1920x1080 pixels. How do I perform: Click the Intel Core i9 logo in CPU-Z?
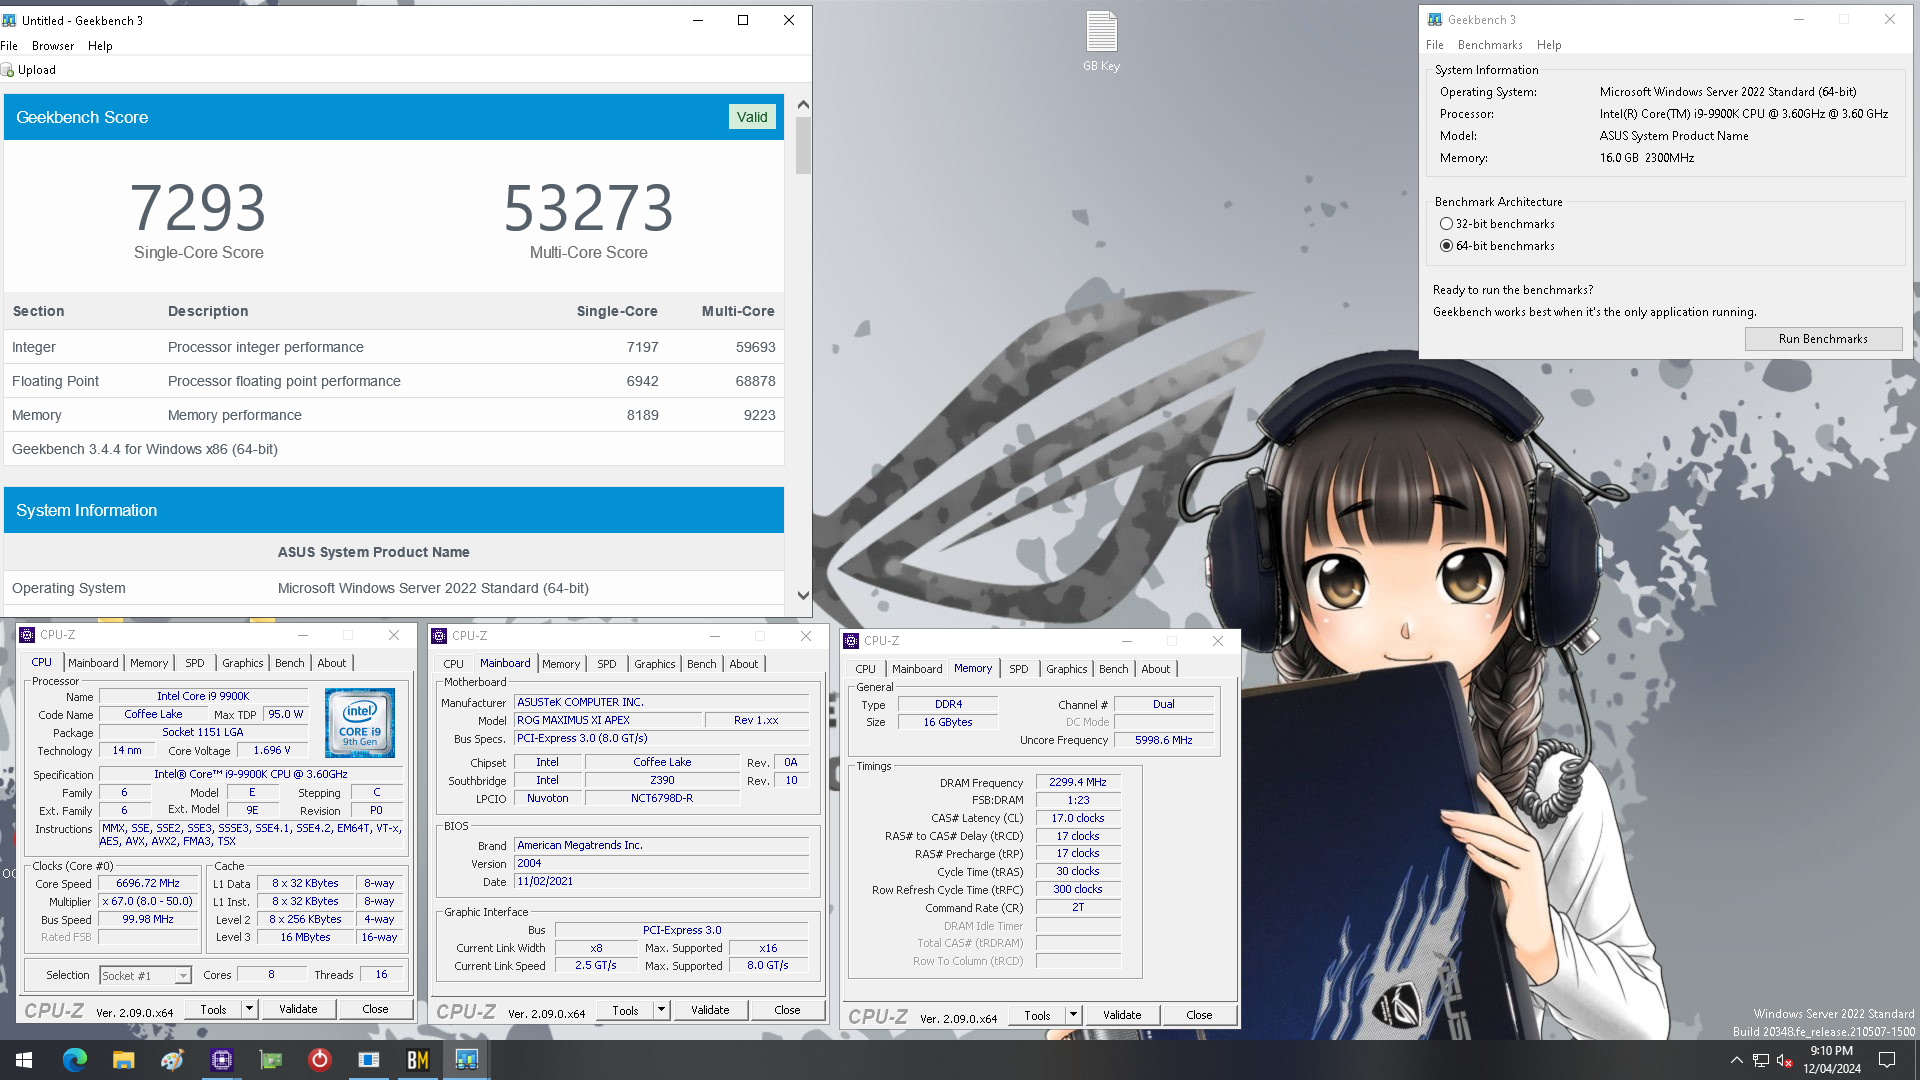pos(360,722)
